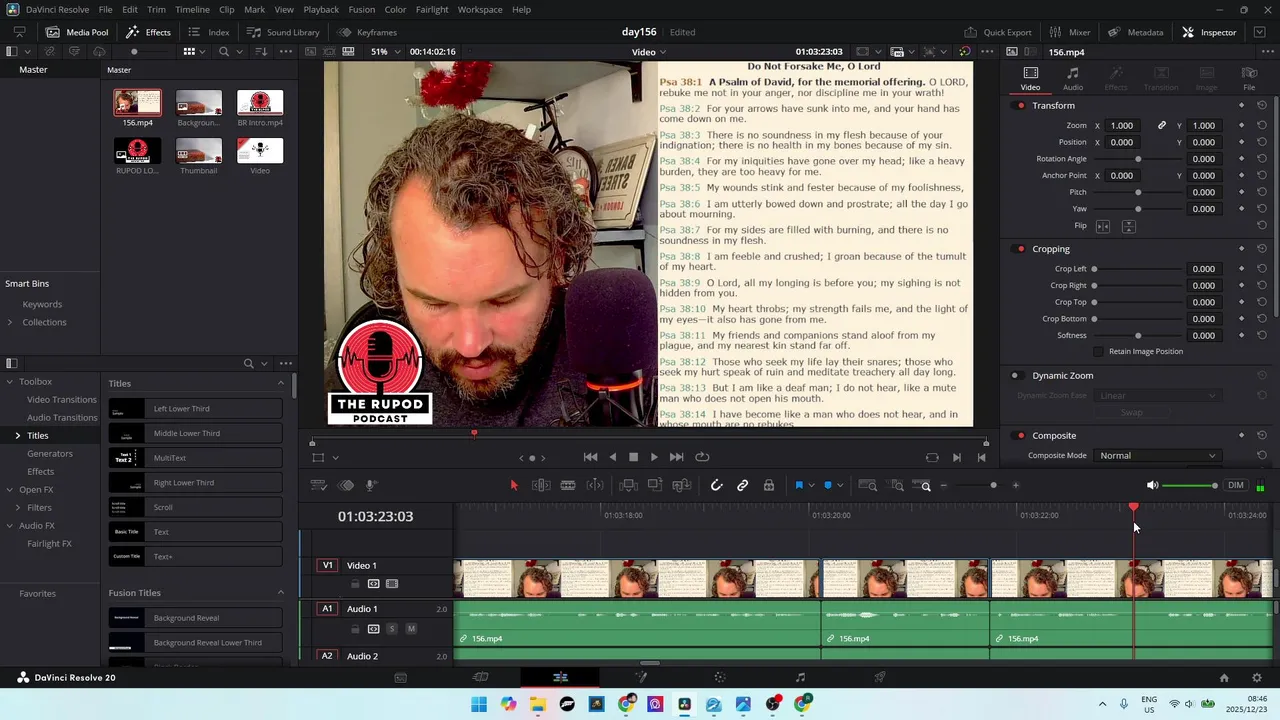Open the Keyframes panel
The width and height of the screenshot is (1280, 720).
point(367,32)
